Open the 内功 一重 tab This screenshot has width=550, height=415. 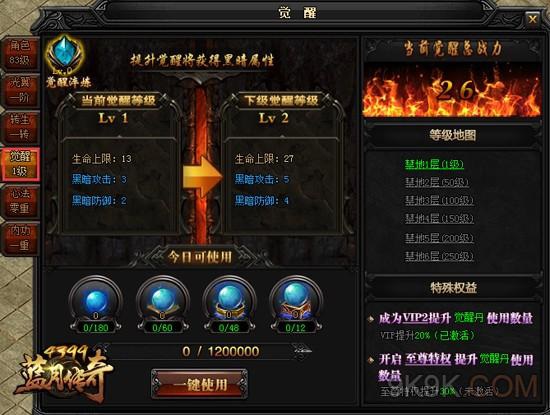(20, 237)
